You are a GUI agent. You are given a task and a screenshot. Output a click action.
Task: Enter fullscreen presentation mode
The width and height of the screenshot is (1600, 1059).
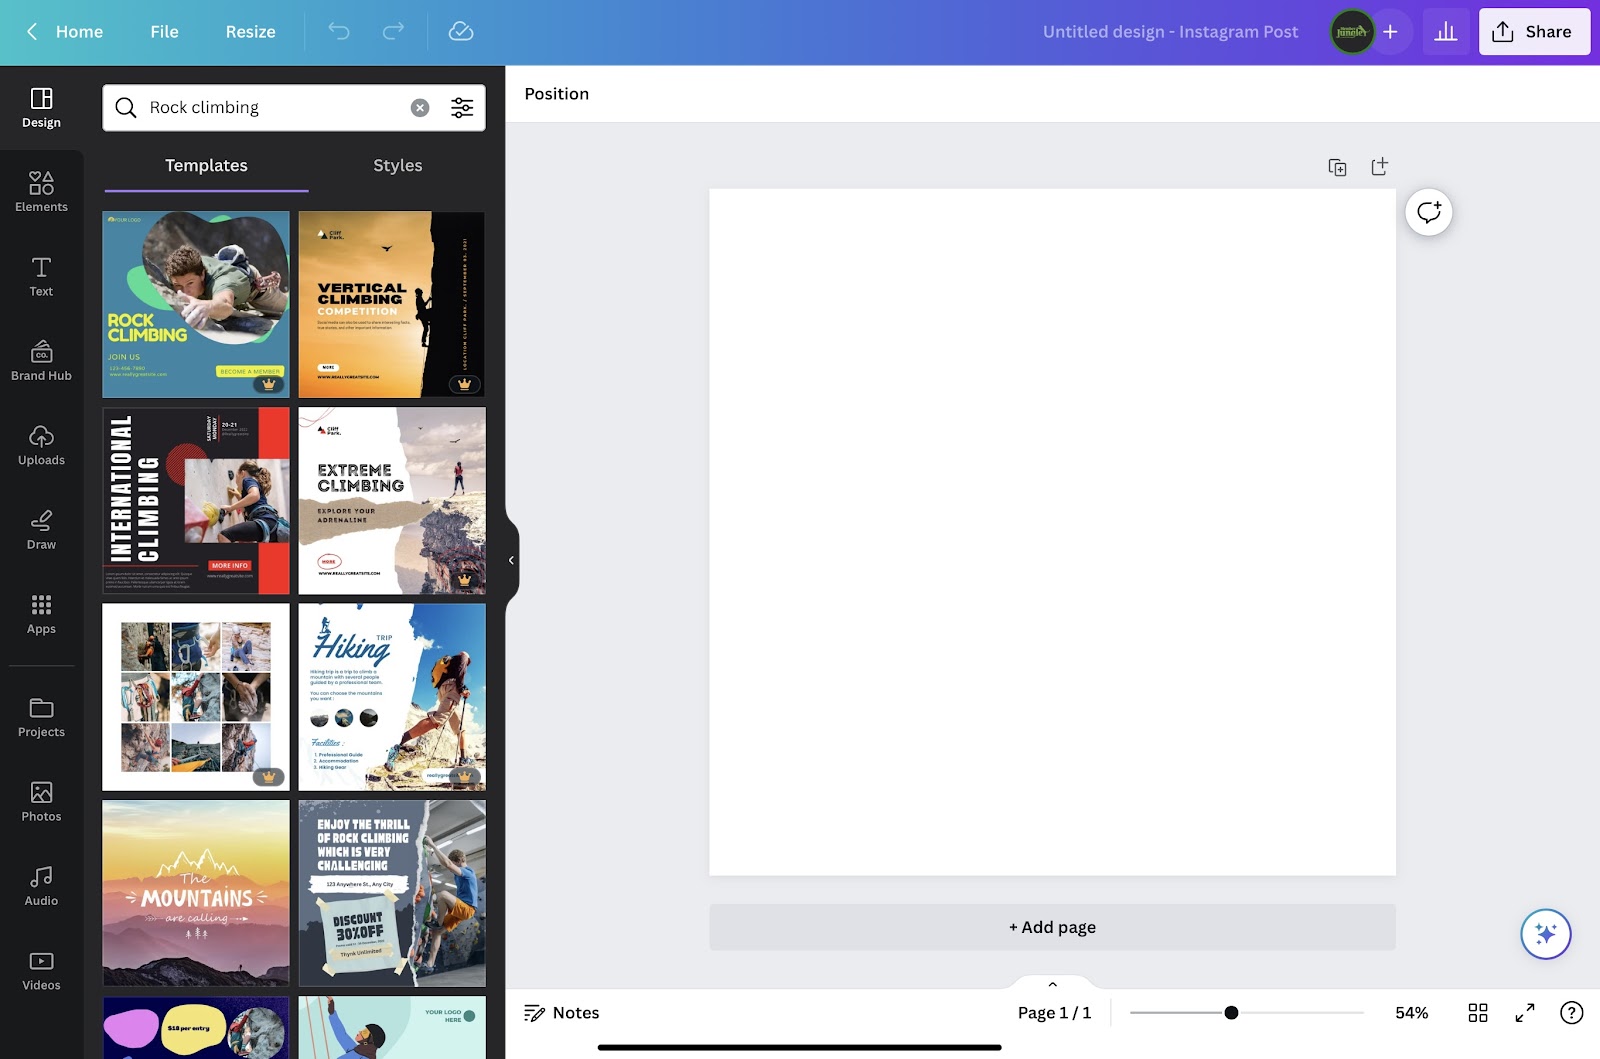coord(1525,1013)
